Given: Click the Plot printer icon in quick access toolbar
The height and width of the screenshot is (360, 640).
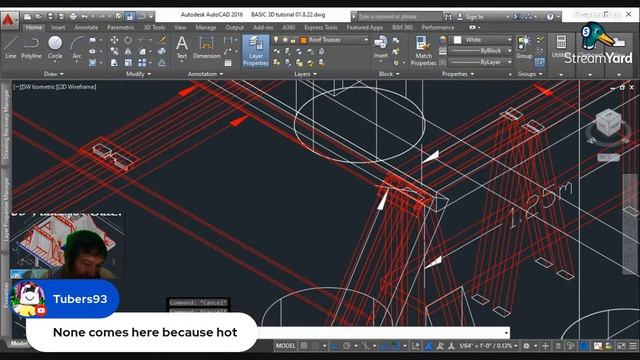Looking at the screenshot, I should (73, 17).
